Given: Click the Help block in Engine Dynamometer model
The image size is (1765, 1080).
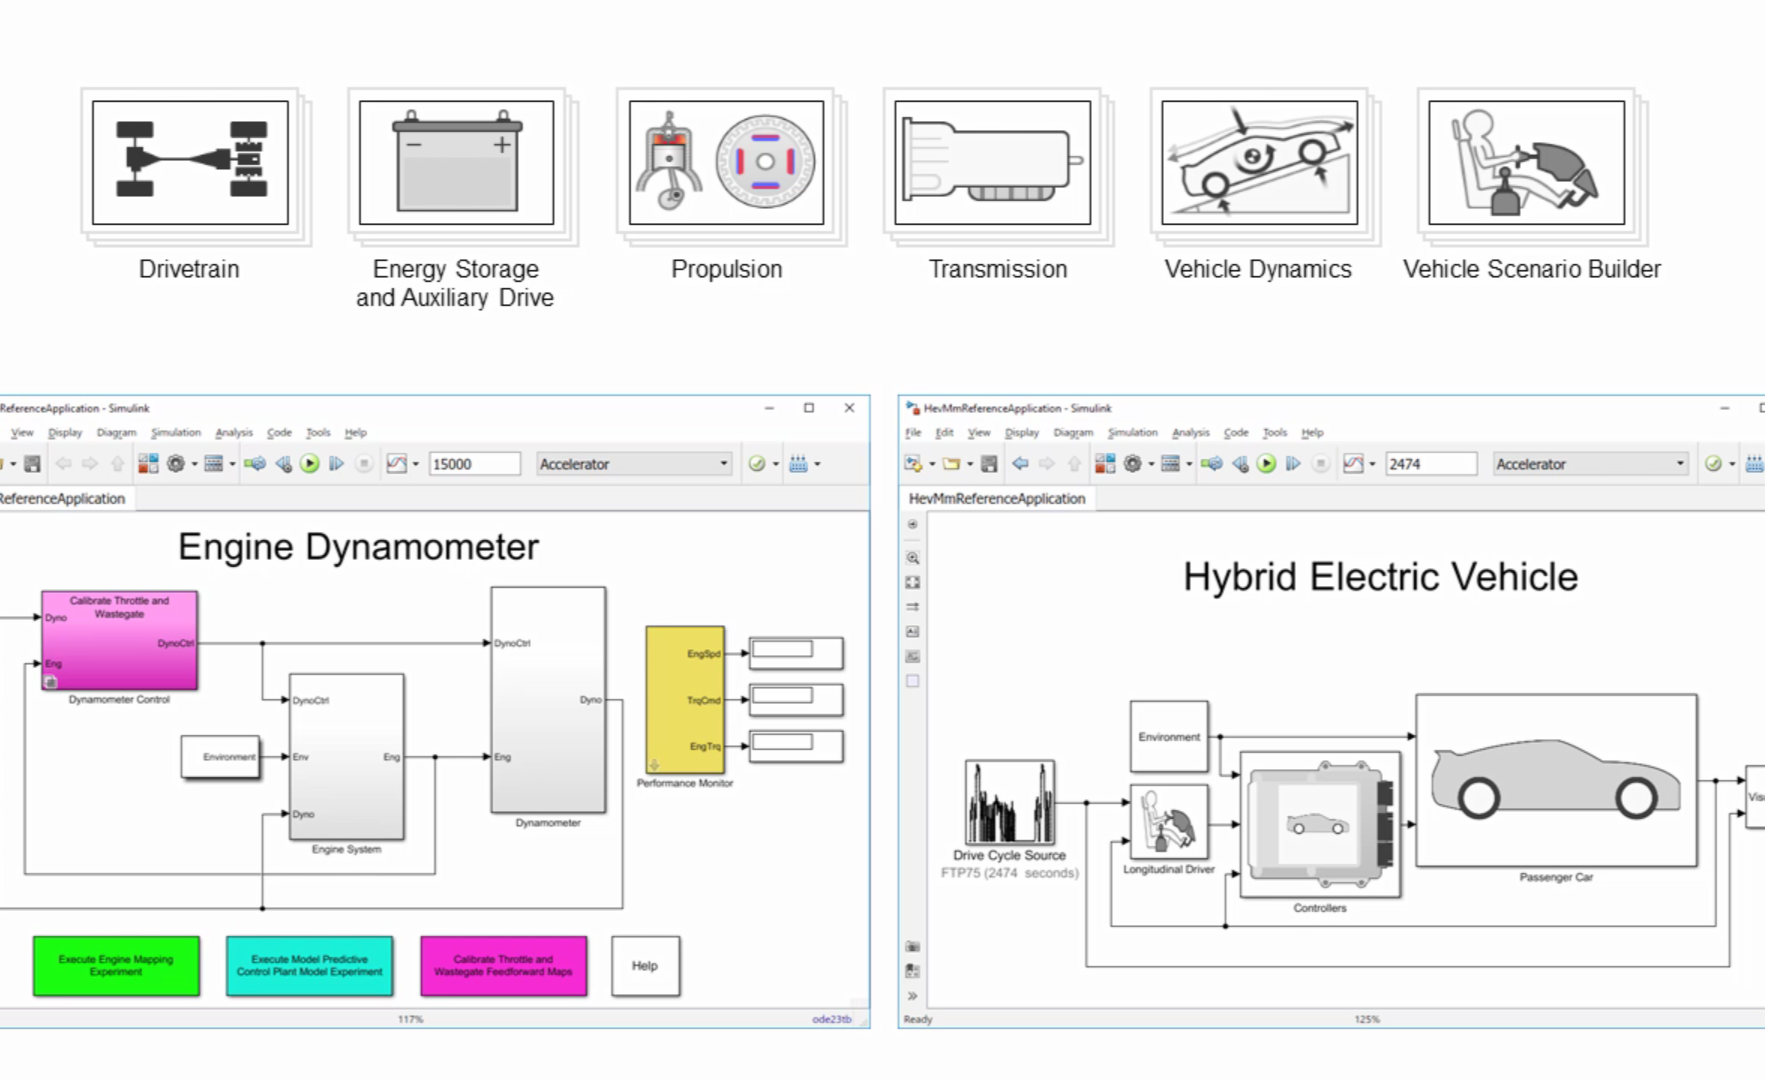Looking at the screenshot, I should 644,965.
